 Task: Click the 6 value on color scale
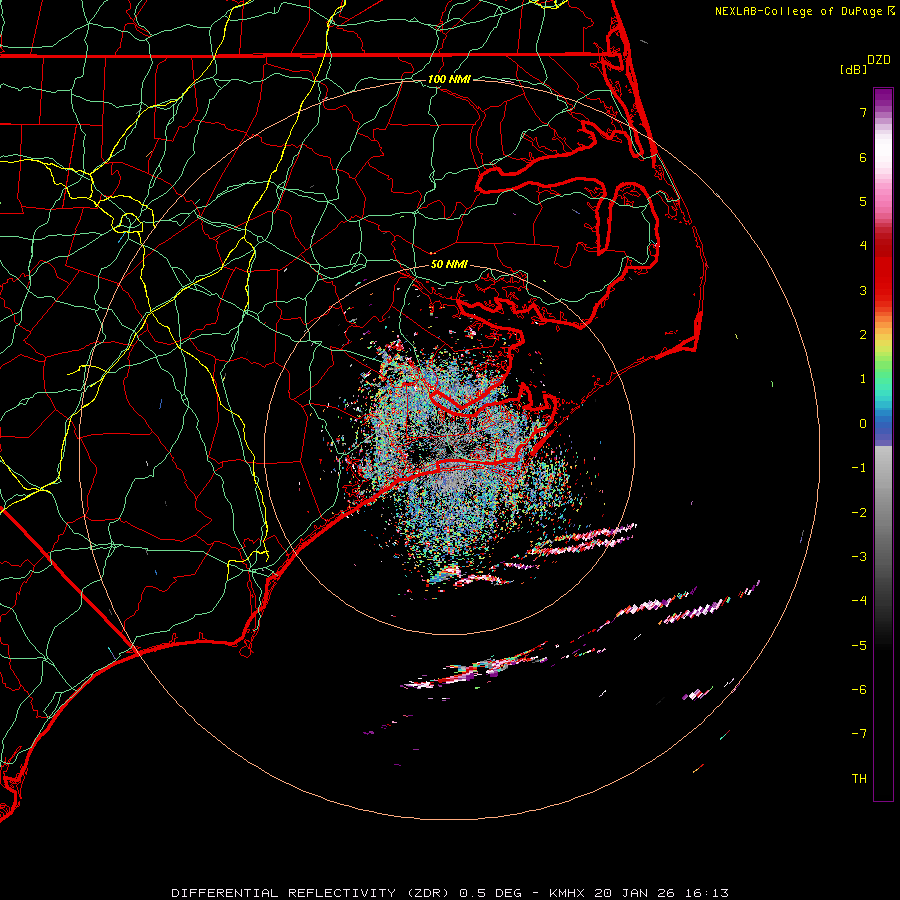coord(863,157)
